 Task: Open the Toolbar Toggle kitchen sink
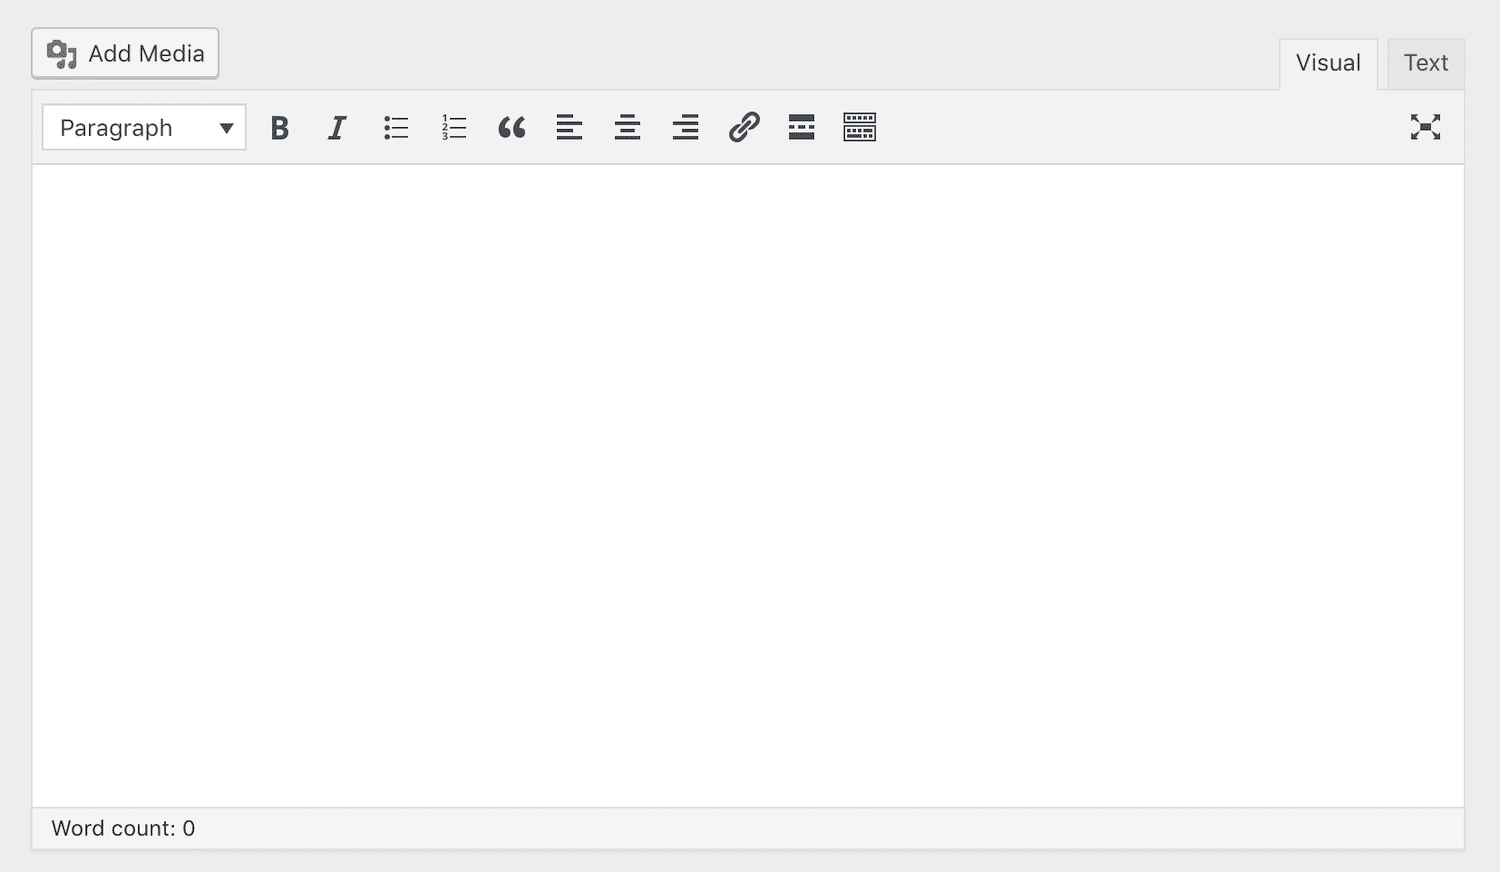coord(859,127)
